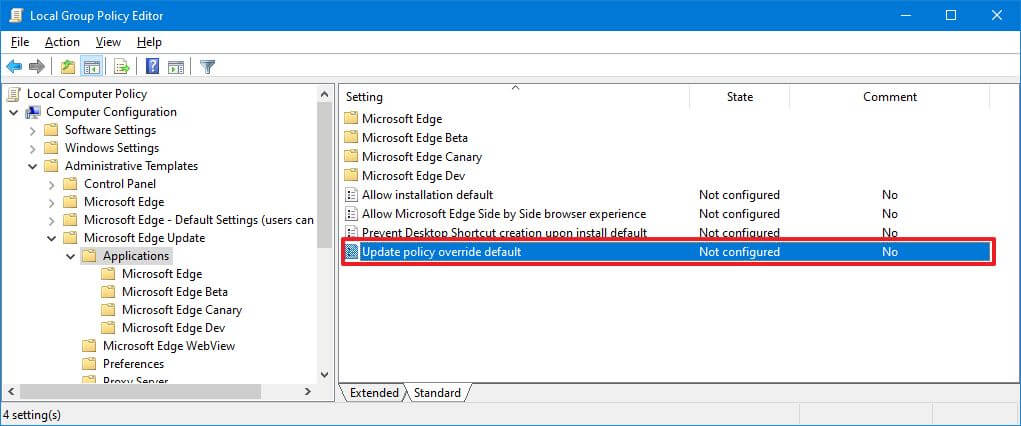Click tree horizontal scrollbar right arrow
Viewport: 1021px width, 426px height.
tap(308, 391)
